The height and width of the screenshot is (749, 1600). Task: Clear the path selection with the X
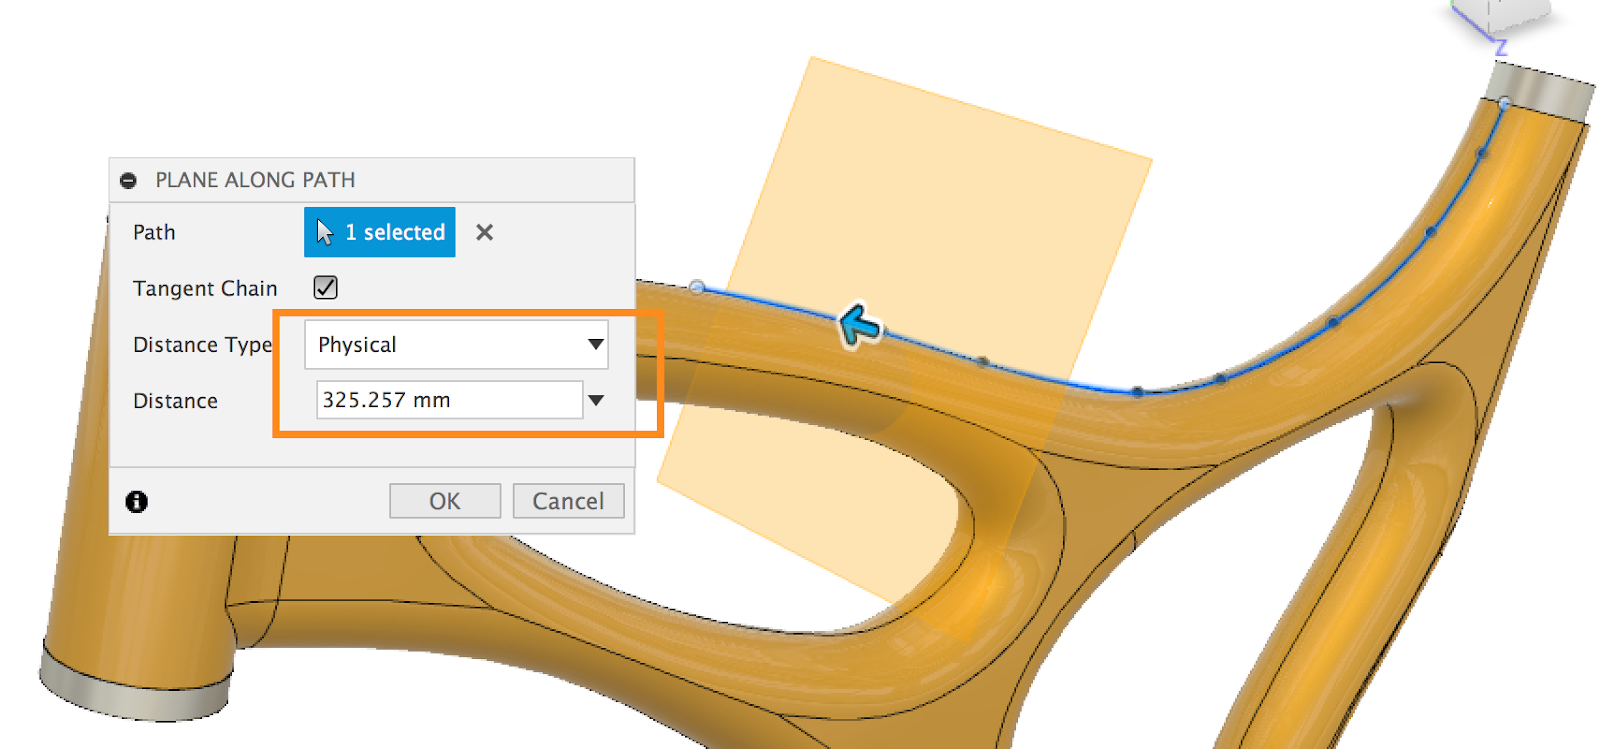click(x=484, y=232)
